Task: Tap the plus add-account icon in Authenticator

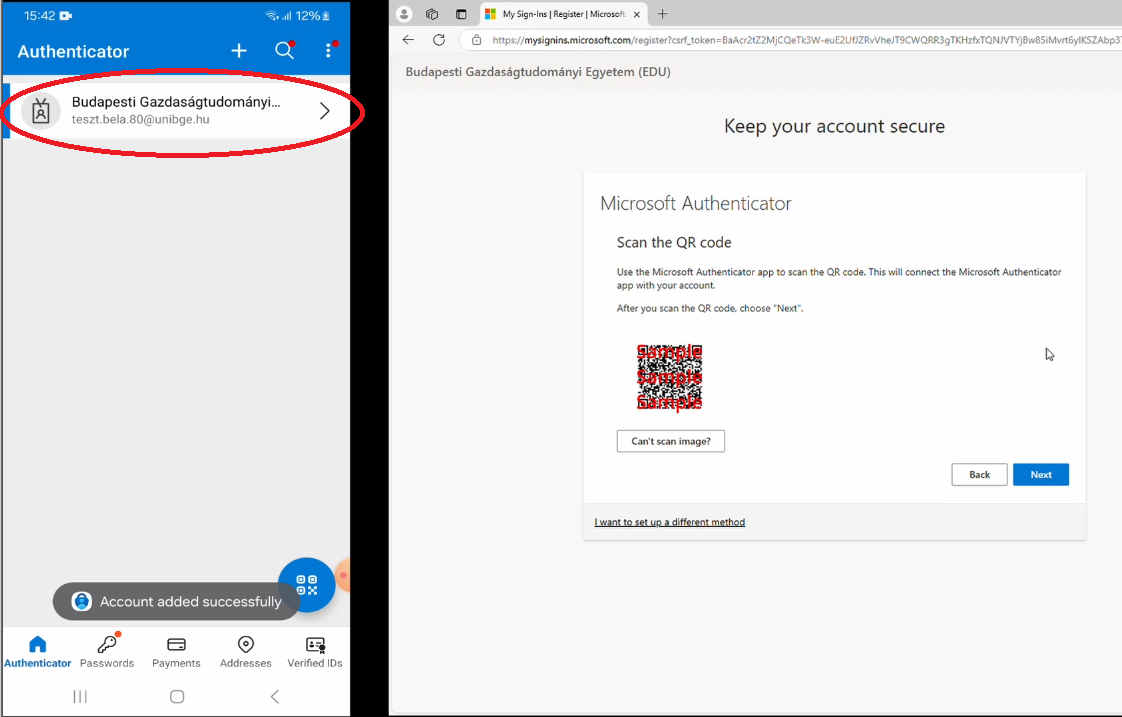Action: click(239, 51)
